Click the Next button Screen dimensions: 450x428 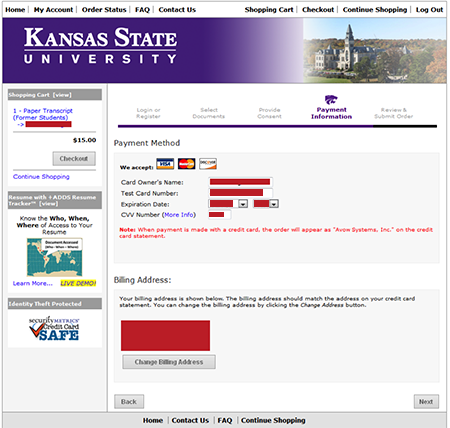tap(426, 402)
